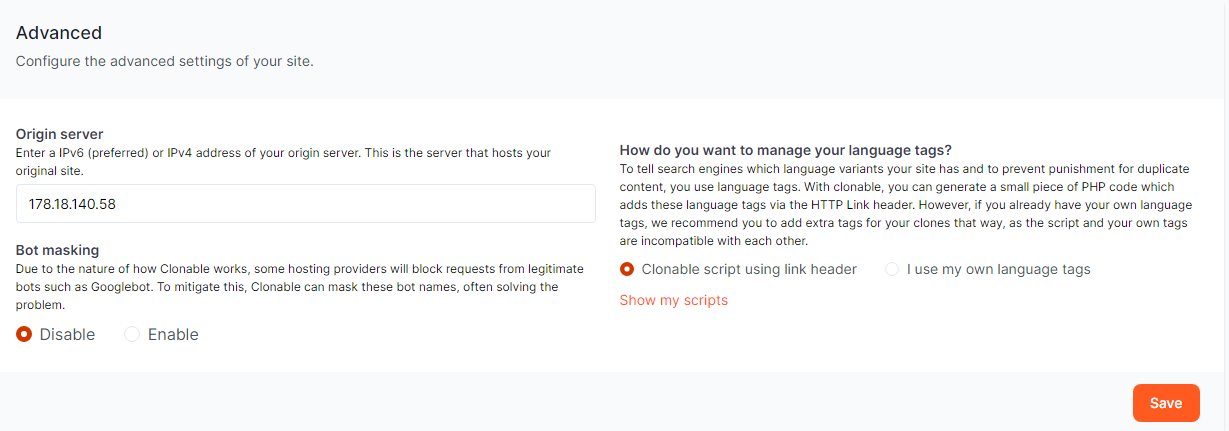Click inside the Origin server address field

(400, 203)
